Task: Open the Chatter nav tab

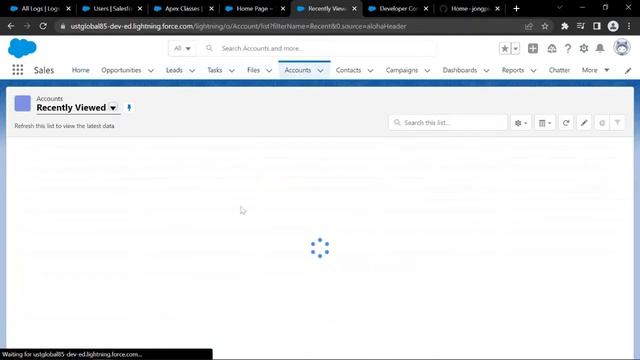Action: [x=559, y=70]
